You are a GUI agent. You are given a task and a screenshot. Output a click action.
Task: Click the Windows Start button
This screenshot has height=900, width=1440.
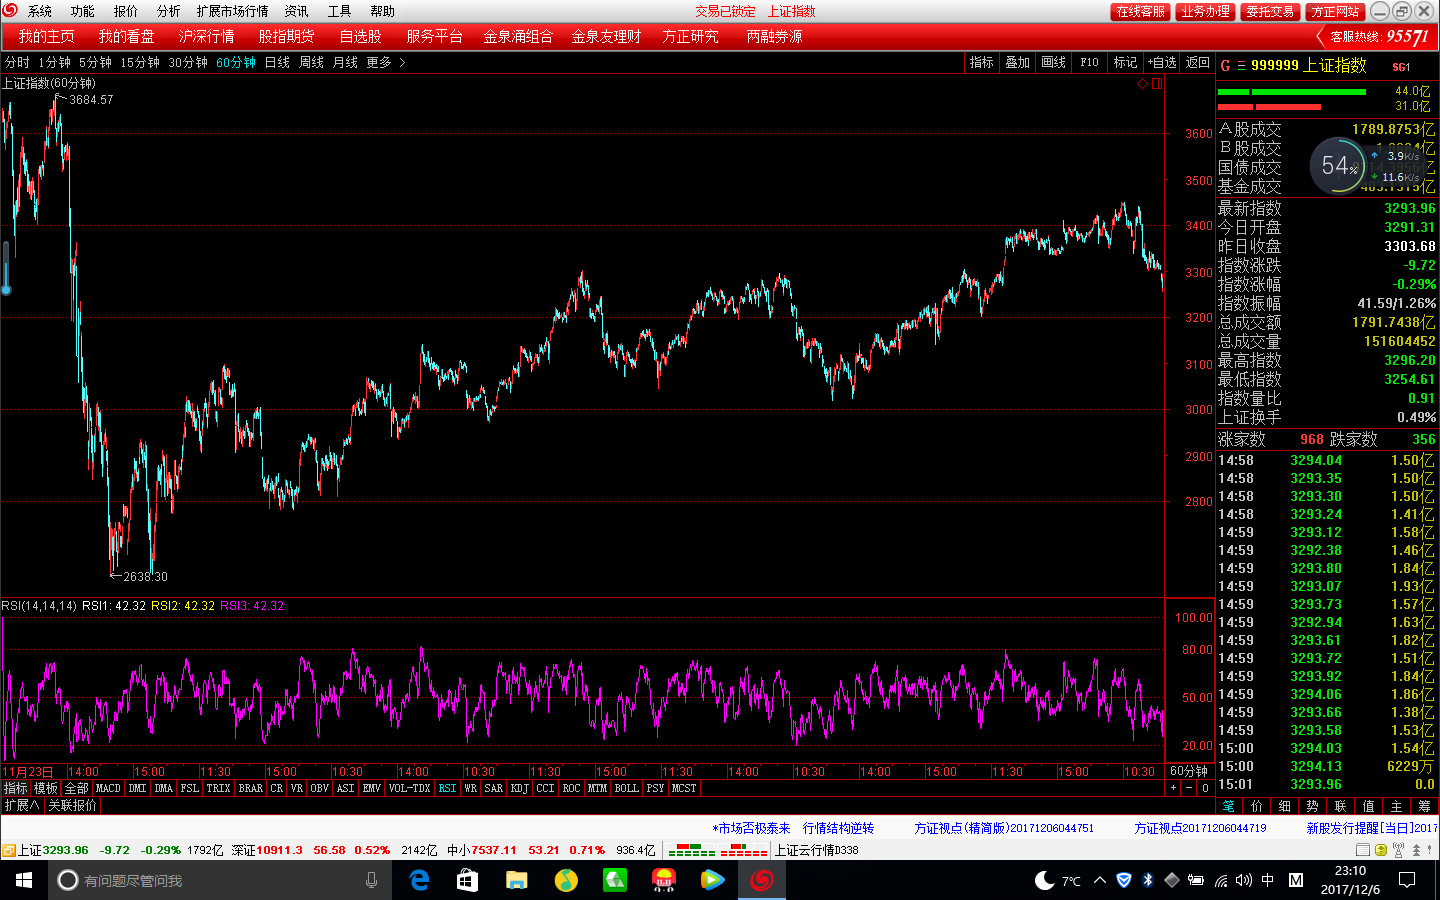[24, 880]
